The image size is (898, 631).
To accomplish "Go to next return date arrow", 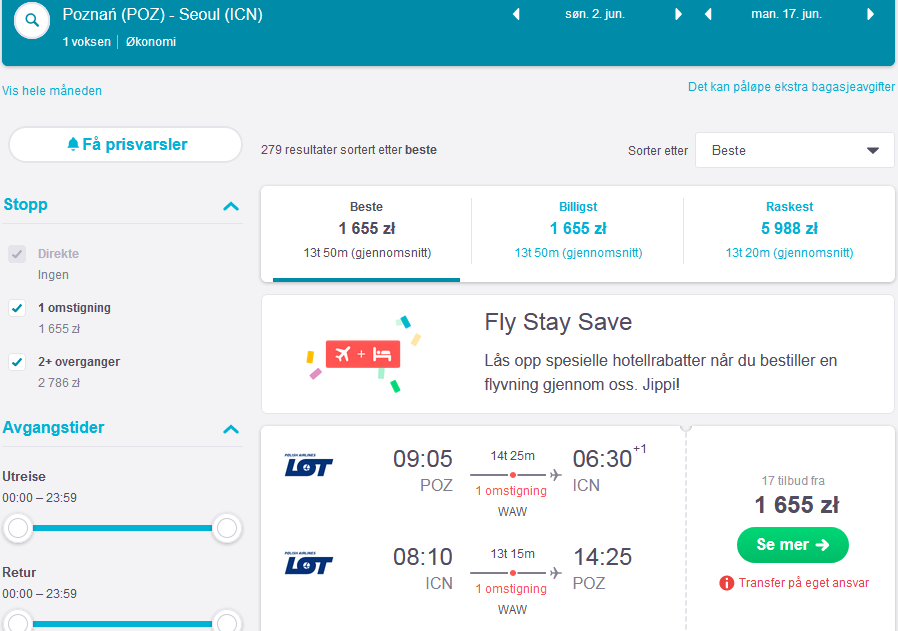I will (x=871, y=14).
